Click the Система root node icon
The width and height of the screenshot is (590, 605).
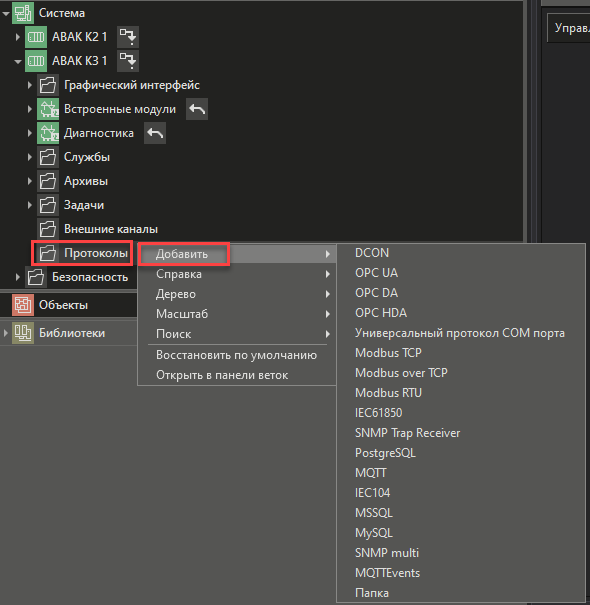(23, 13)
